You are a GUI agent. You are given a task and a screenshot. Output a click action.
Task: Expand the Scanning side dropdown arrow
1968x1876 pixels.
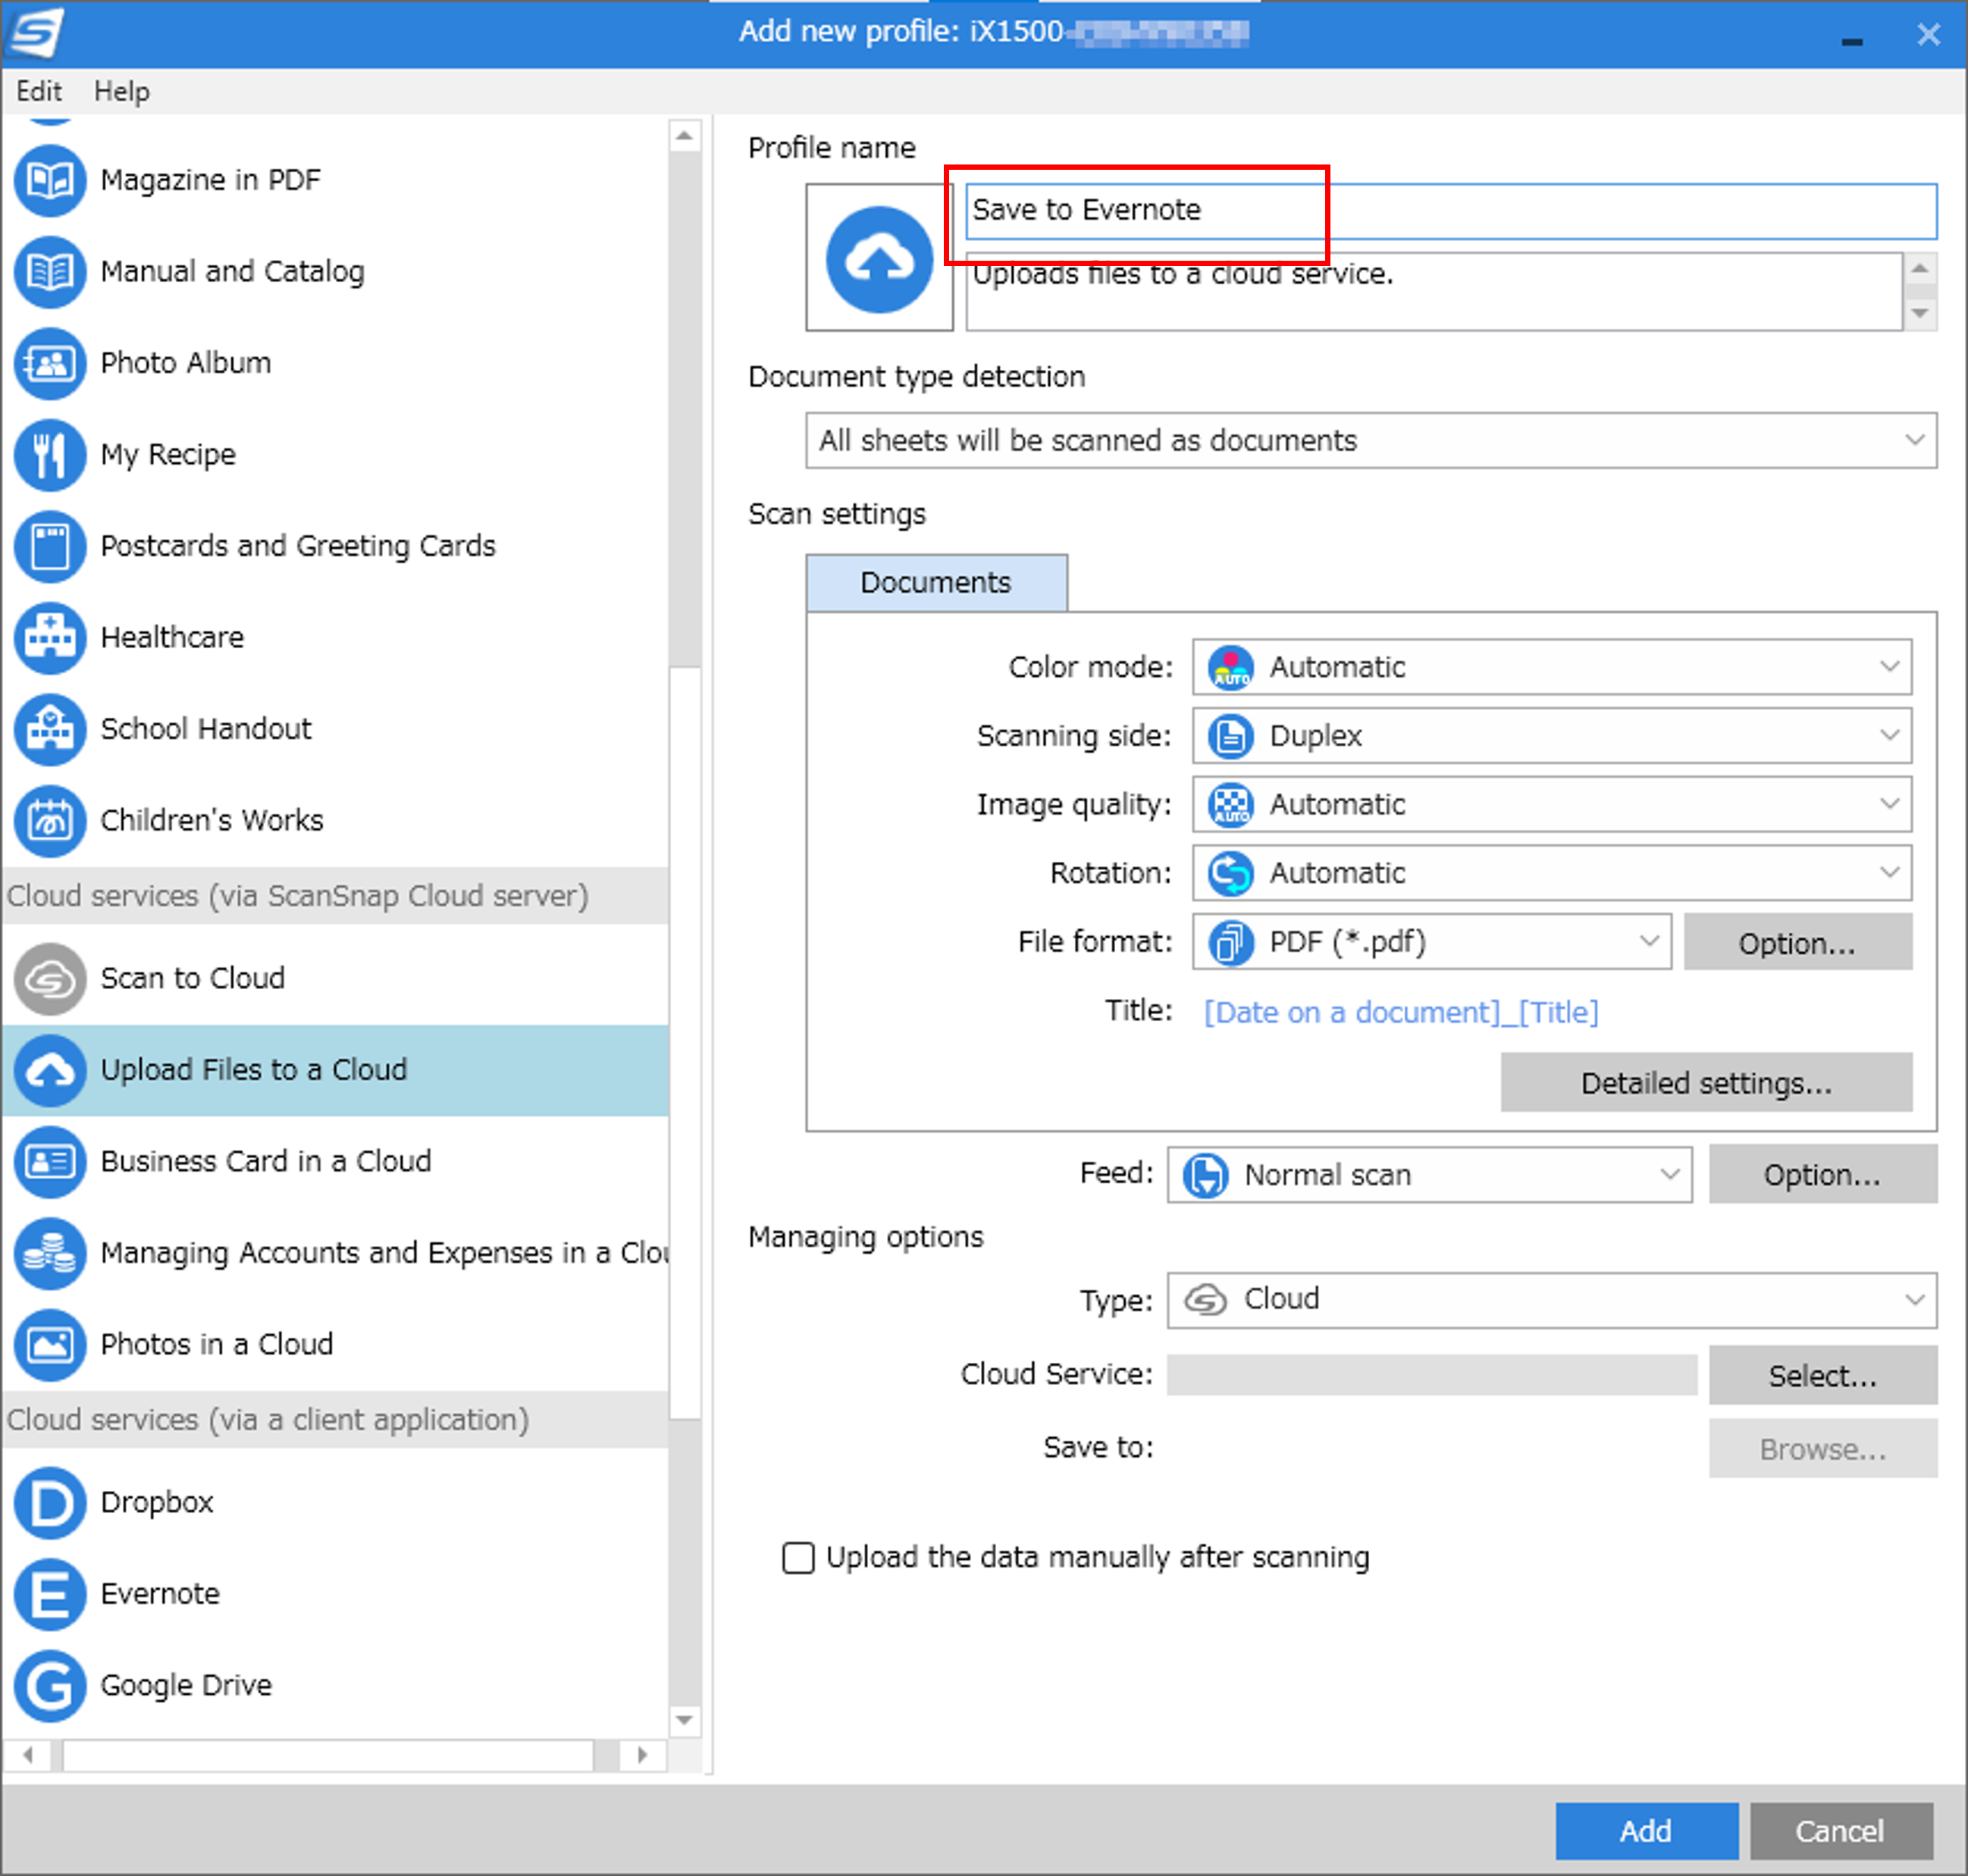click(1889, 736)
